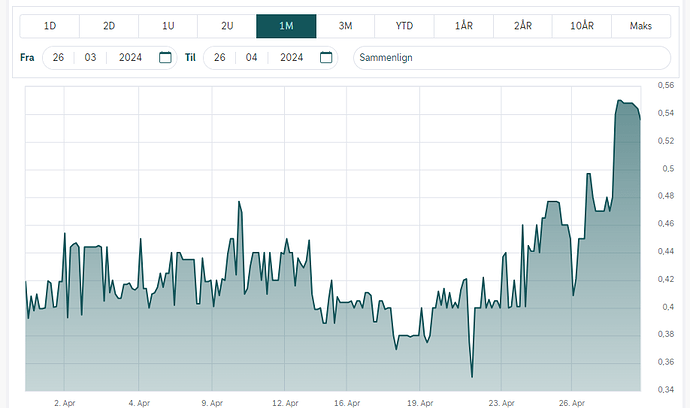Switch to the 2U two-week range
The height and width of the screenshot is (408, 690).
click(227, 26)
